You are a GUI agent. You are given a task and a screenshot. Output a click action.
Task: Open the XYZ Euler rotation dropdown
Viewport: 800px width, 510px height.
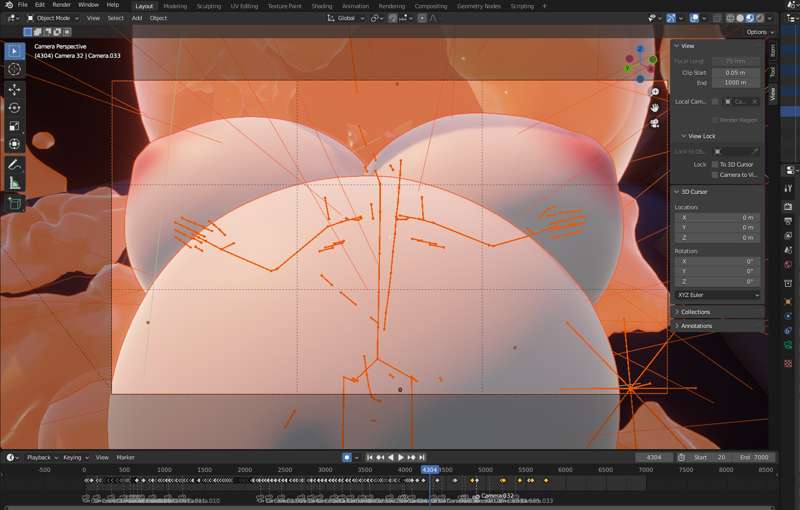(717, 295)
